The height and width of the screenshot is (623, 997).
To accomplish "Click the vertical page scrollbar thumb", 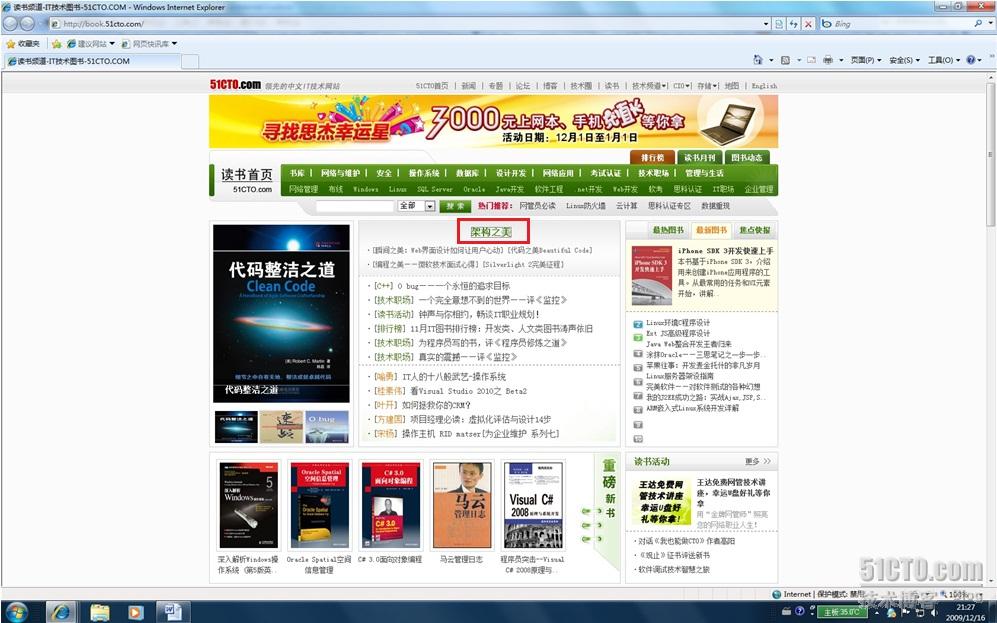I will (x=991, y=154).
